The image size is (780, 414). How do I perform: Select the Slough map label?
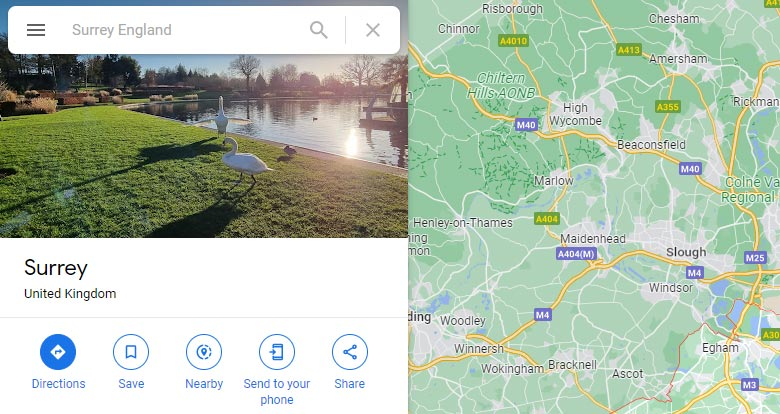click(x=685, y=252)
